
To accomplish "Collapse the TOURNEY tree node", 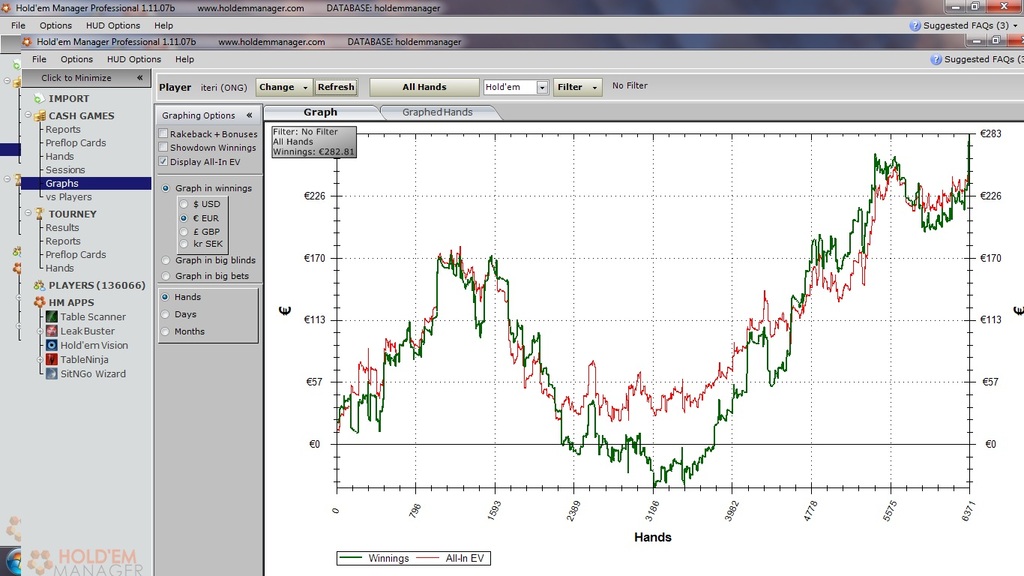I will pyautogui.click(x=28, y=213).
